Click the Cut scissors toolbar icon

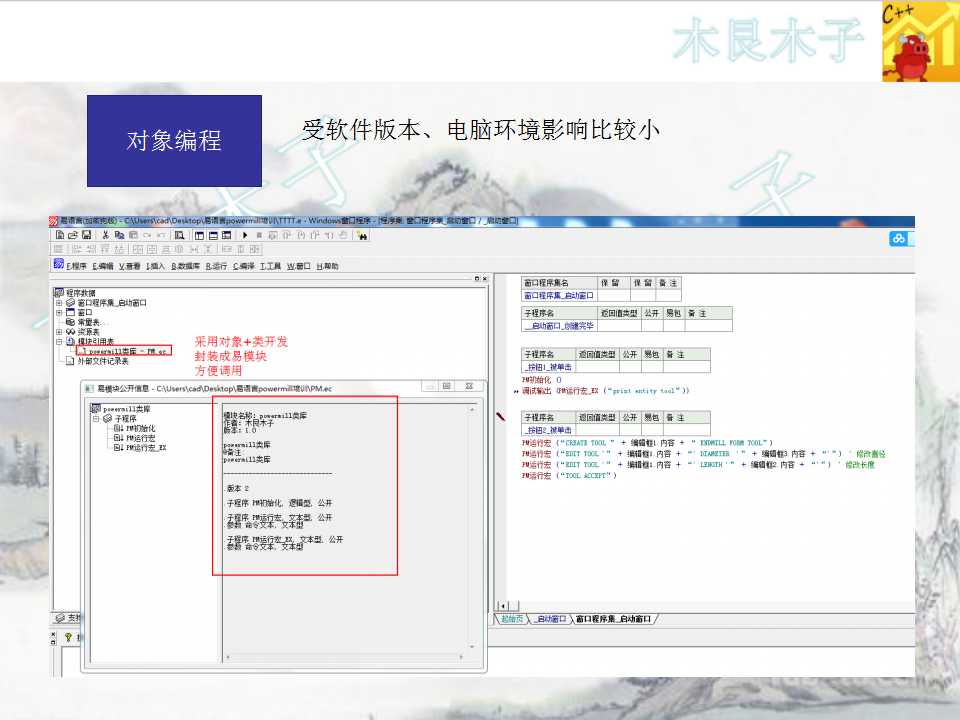(x=105, y=235)
